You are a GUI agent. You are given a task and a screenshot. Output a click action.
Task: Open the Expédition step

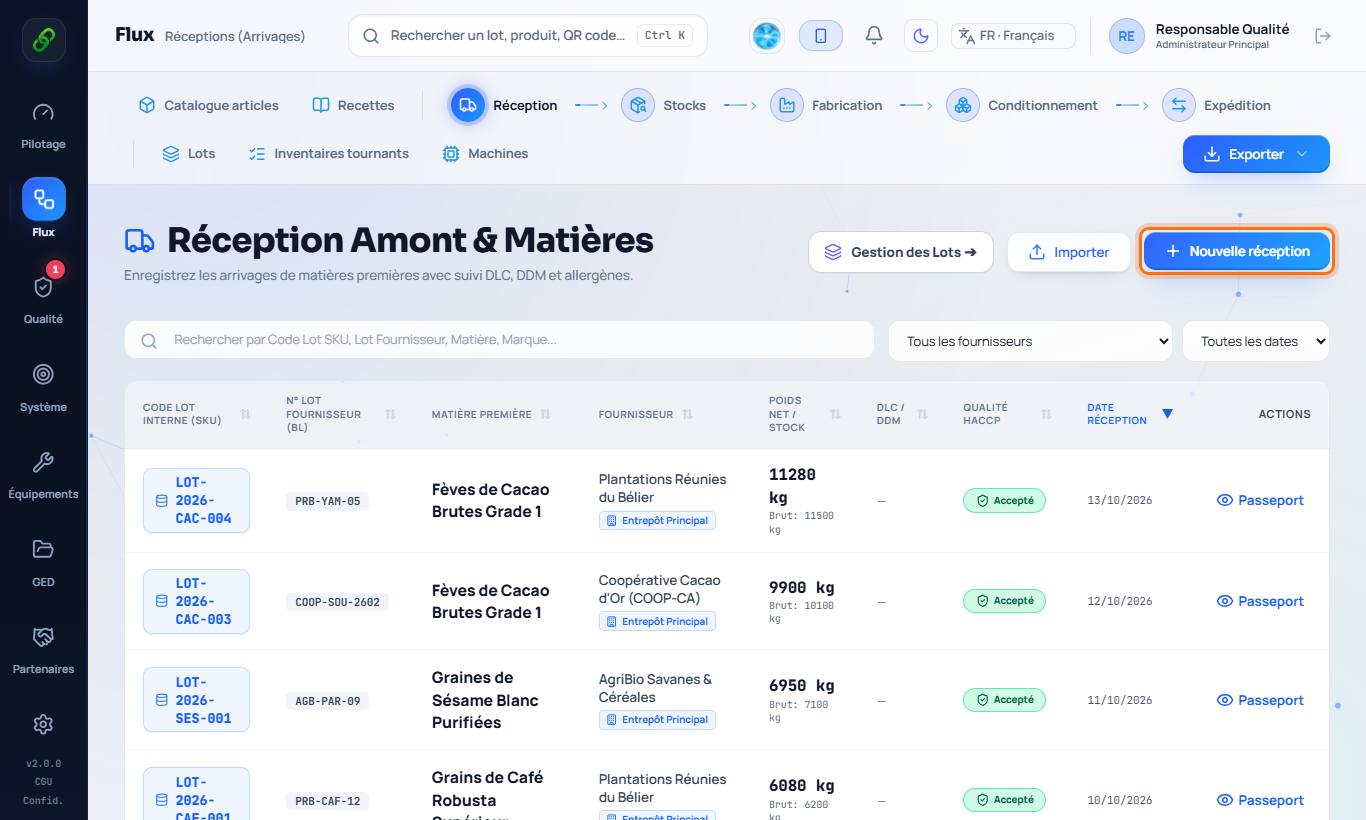(x=1216, y=105)
